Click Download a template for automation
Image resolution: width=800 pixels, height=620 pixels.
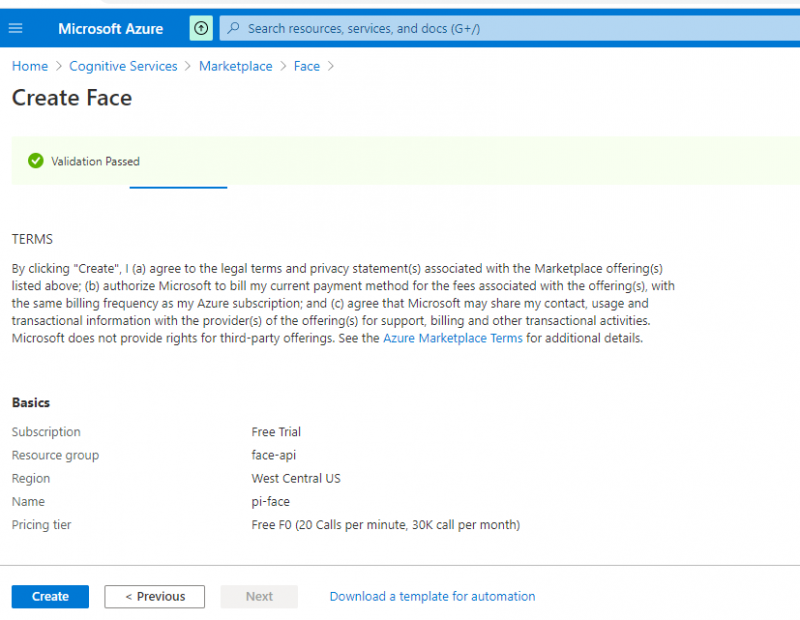click(x=432, y=596)
